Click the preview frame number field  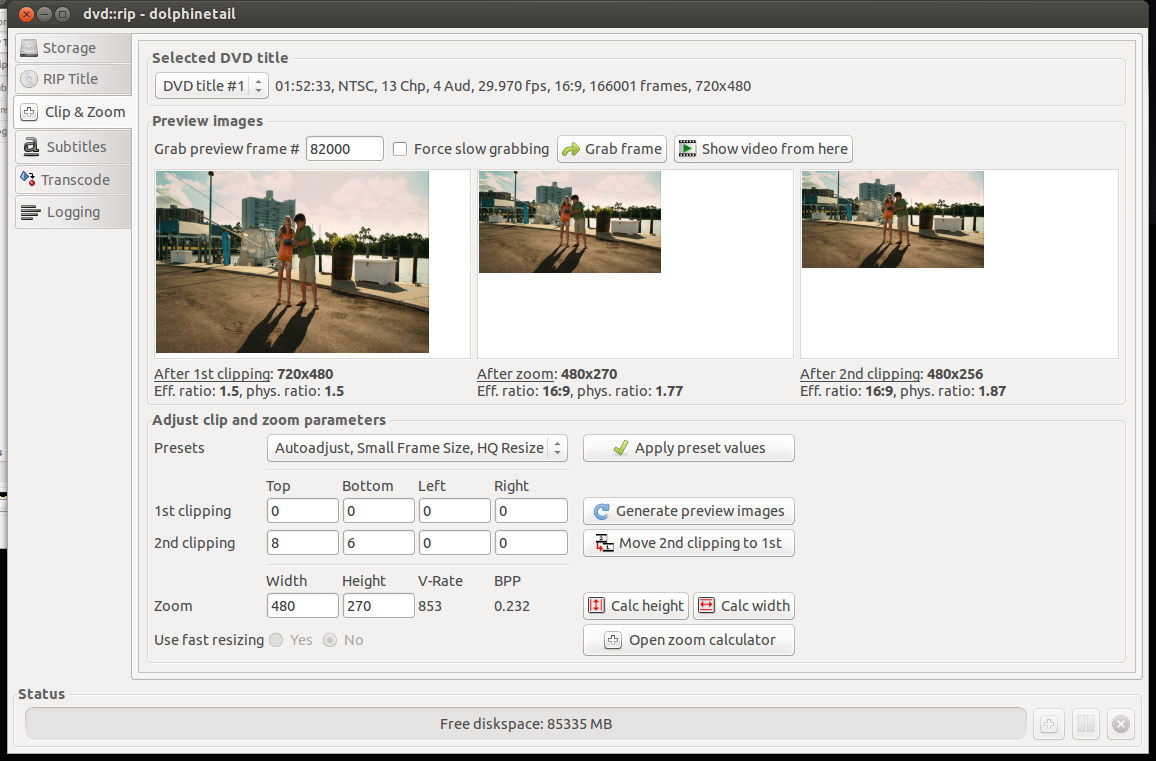tap(344, 149)
